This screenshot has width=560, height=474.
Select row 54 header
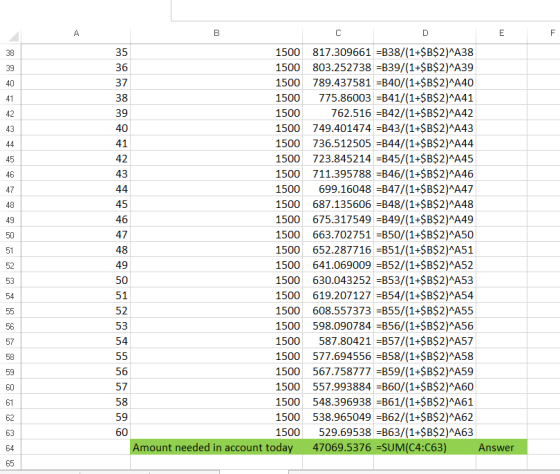point(10,296)
